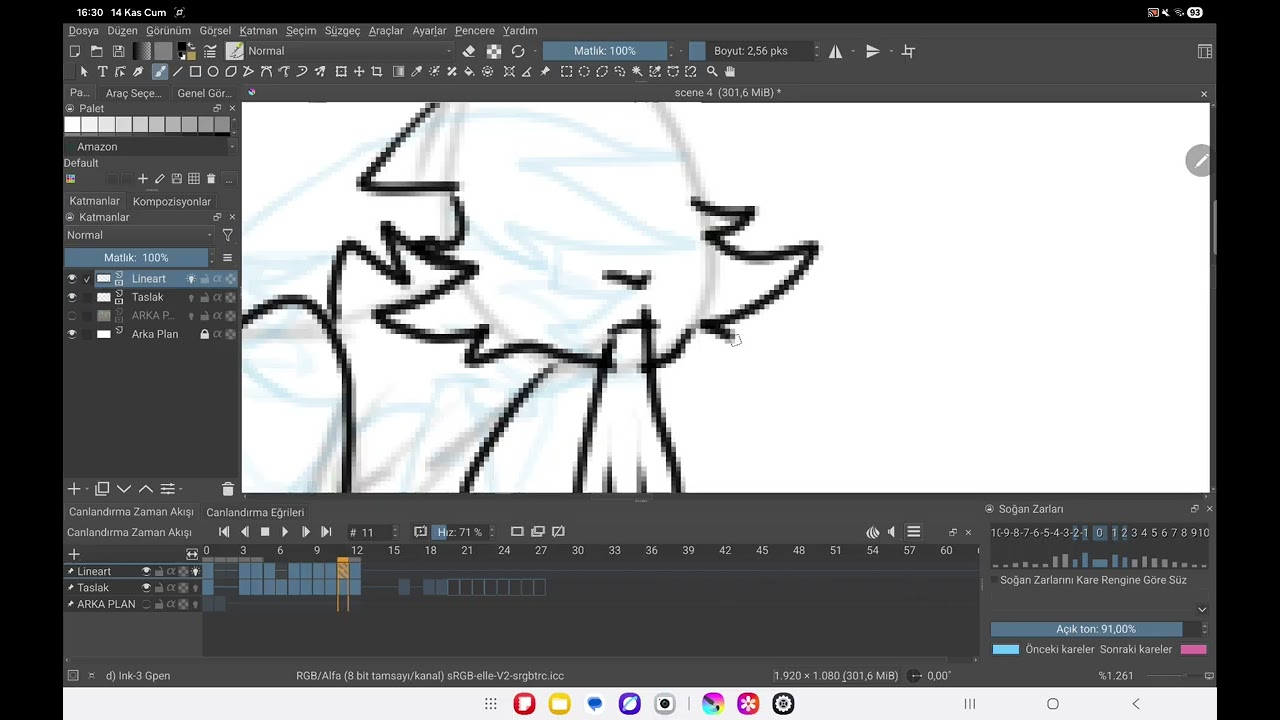Expand onion skins options chevron
1280x720 pixels.
(1202, 609)
